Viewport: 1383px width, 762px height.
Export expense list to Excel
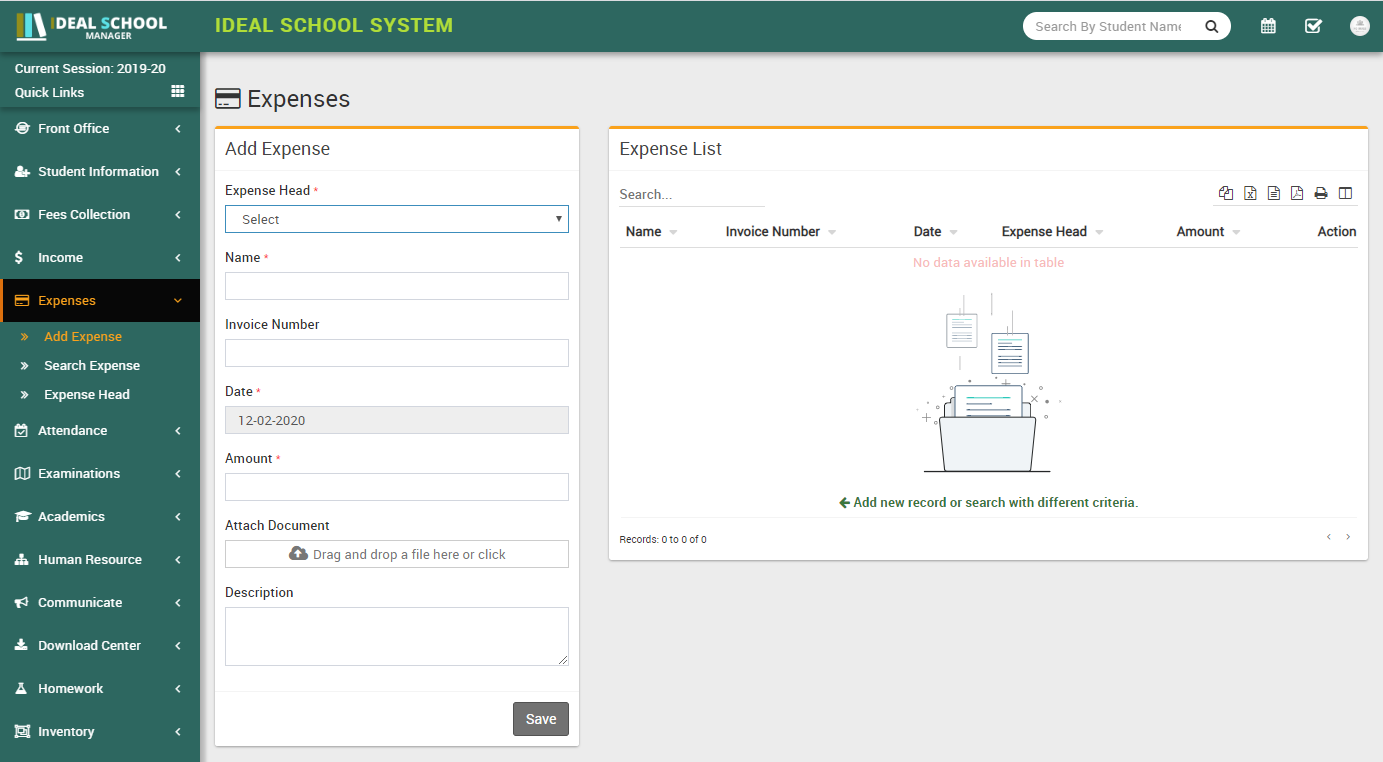[1250, 194]
